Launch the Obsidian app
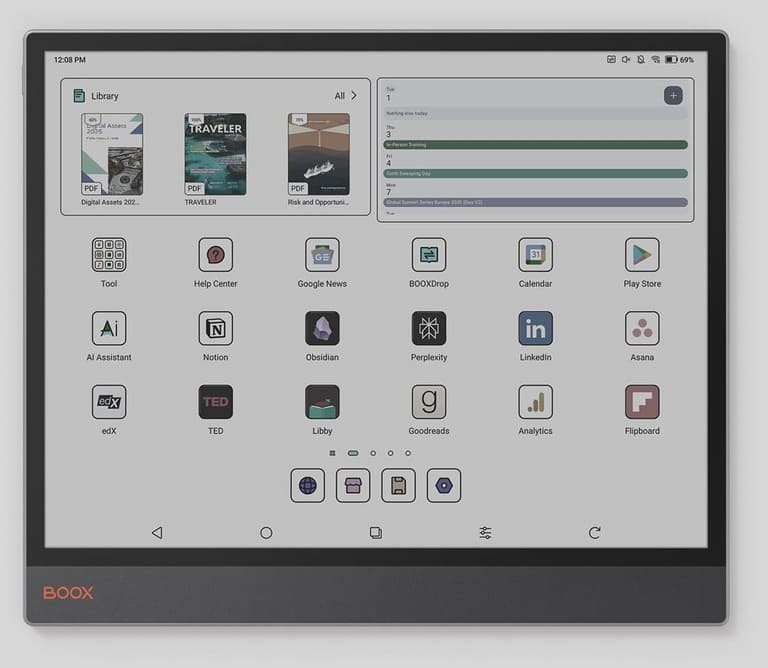This screenshot has width=768, height=668. pos(322,328)
